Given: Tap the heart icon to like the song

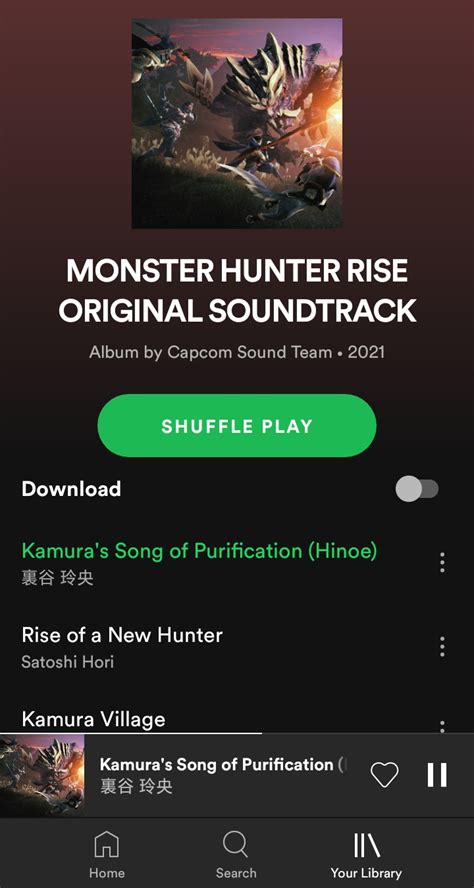Looking at the screenshot, I should click(385, 775).
